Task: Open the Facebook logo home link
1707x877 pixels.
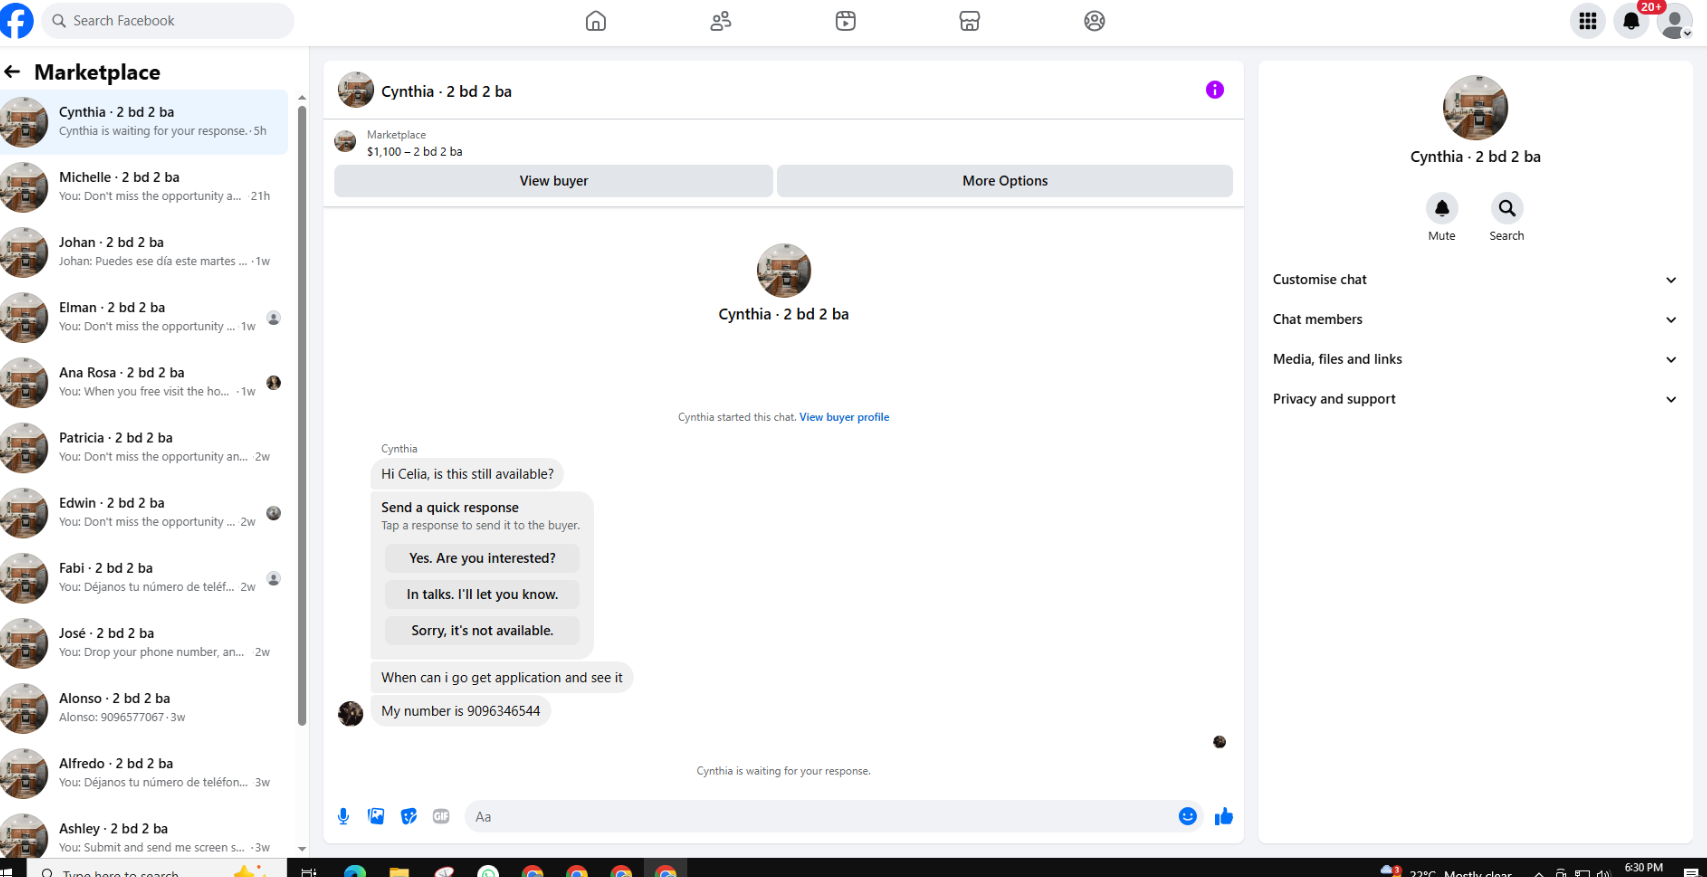Action: [16, 20]
